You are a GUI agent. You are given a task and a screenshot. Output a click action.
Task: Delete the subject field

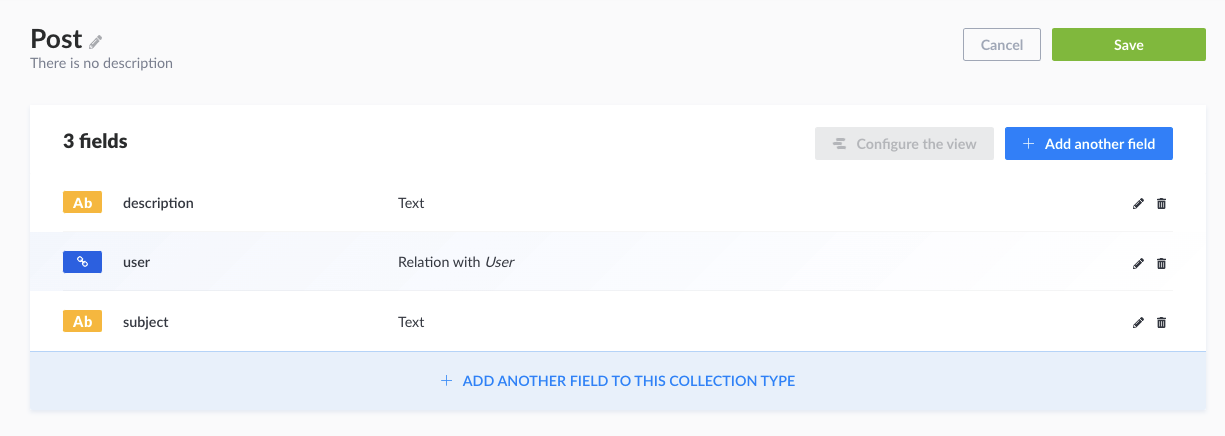(x=1161, y=322)
